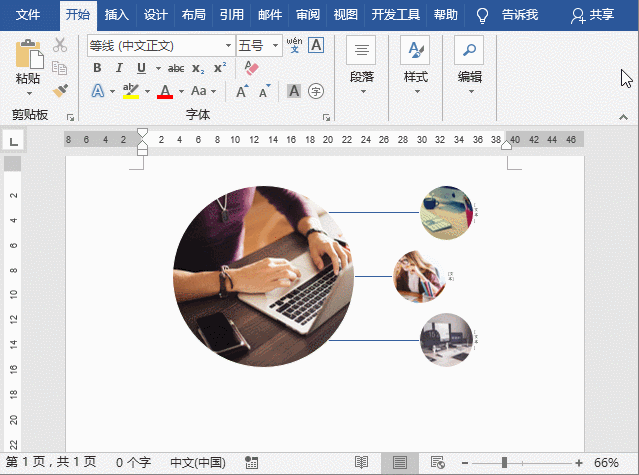Apply strikethrough with the abc icon
639x475 pixels.
(176, 68)
